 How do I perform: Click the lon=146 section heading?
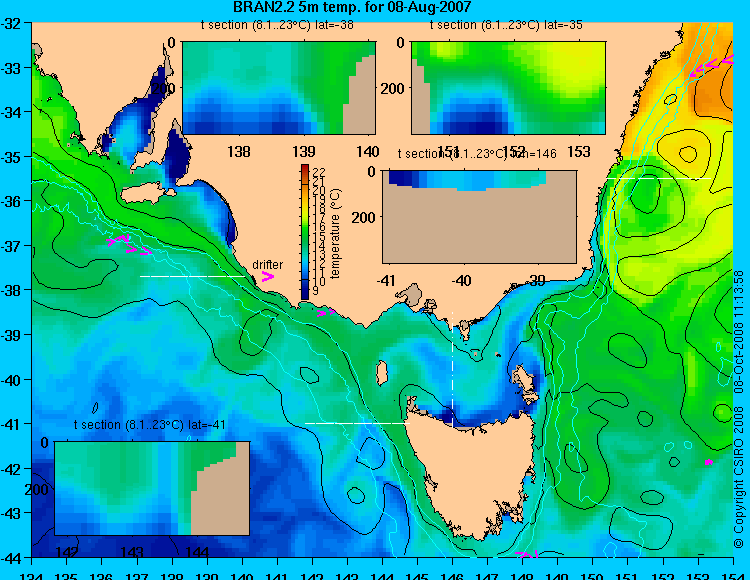coord(477,153)
